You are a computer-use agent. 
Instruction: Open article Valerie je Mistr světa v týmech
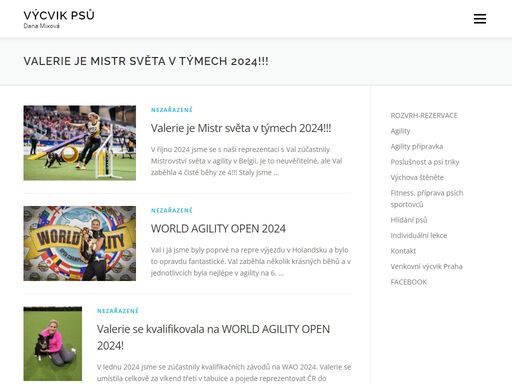tap(241, 128)
